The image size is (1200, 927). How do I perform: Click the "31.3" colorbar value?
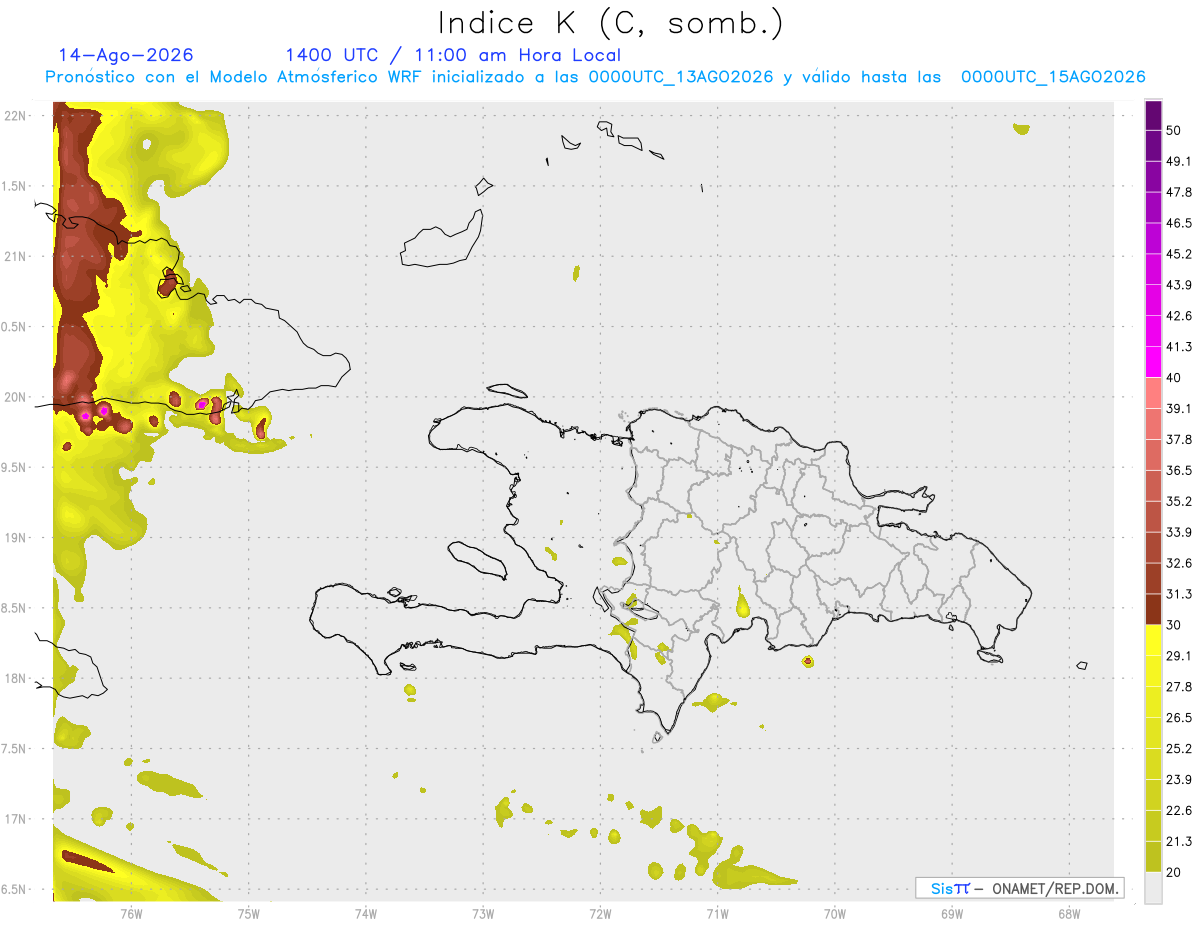(1179, 594)
